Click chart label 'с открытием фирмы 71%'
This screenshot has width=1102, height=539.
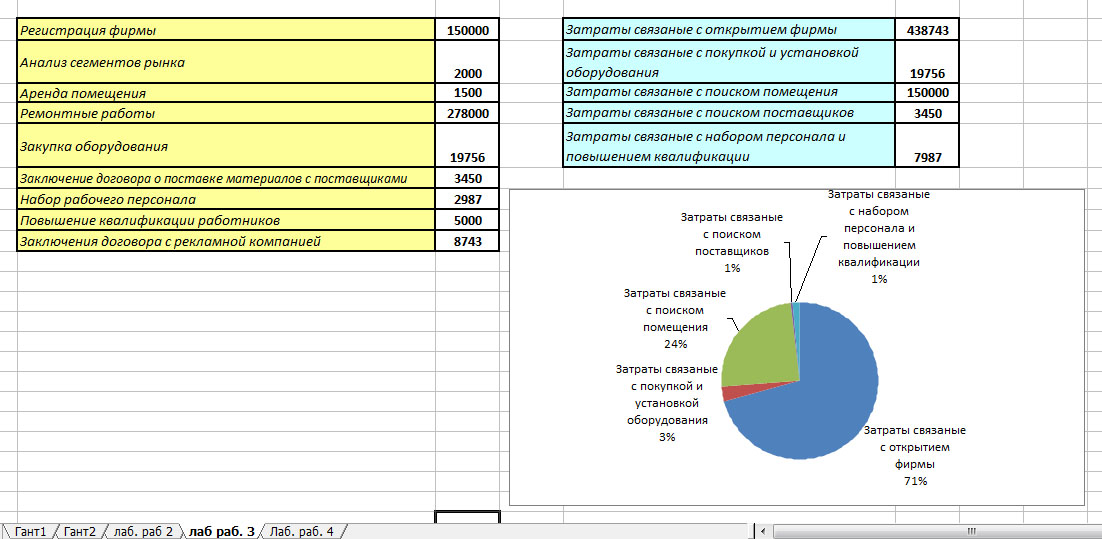tap(914, 455)
